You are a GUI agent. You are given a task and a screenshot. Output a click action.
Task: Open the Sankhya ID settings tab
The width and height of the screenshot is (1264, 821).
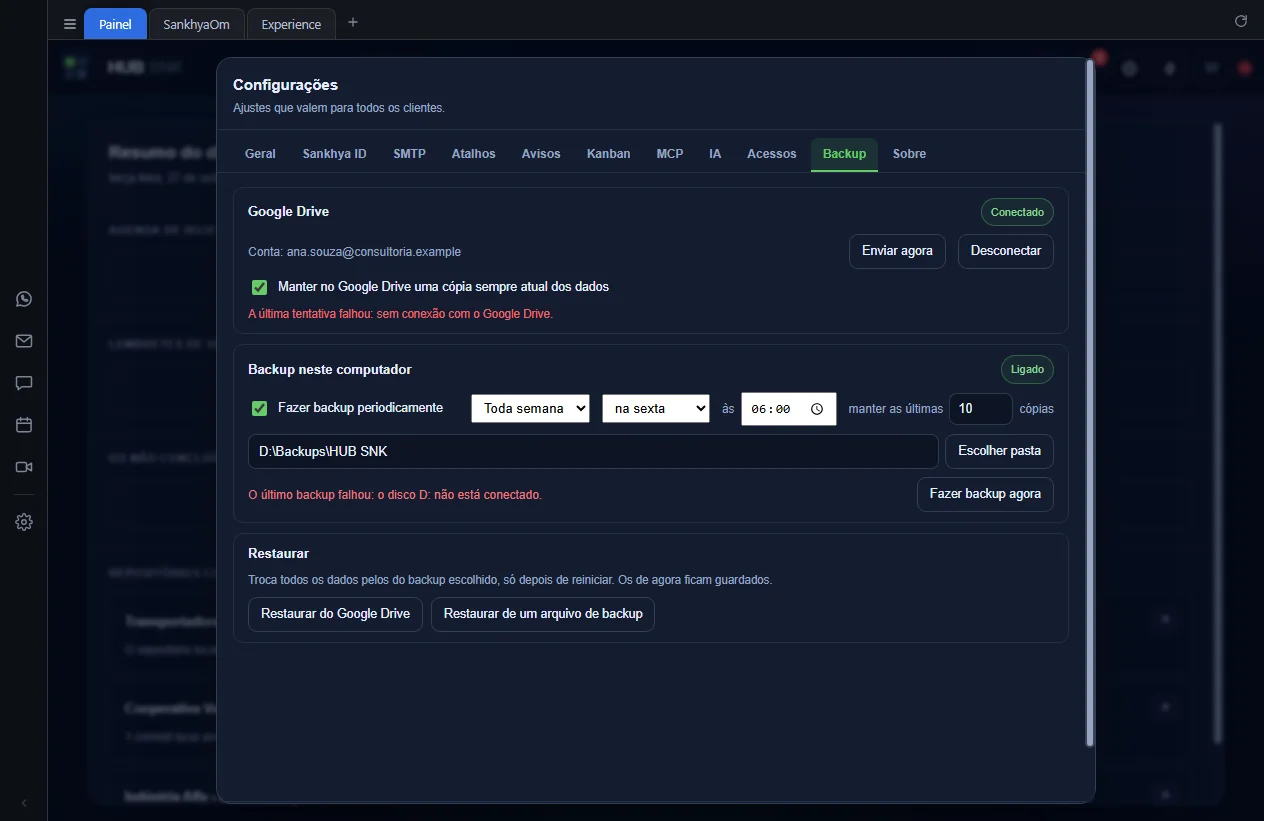[335, 154]
